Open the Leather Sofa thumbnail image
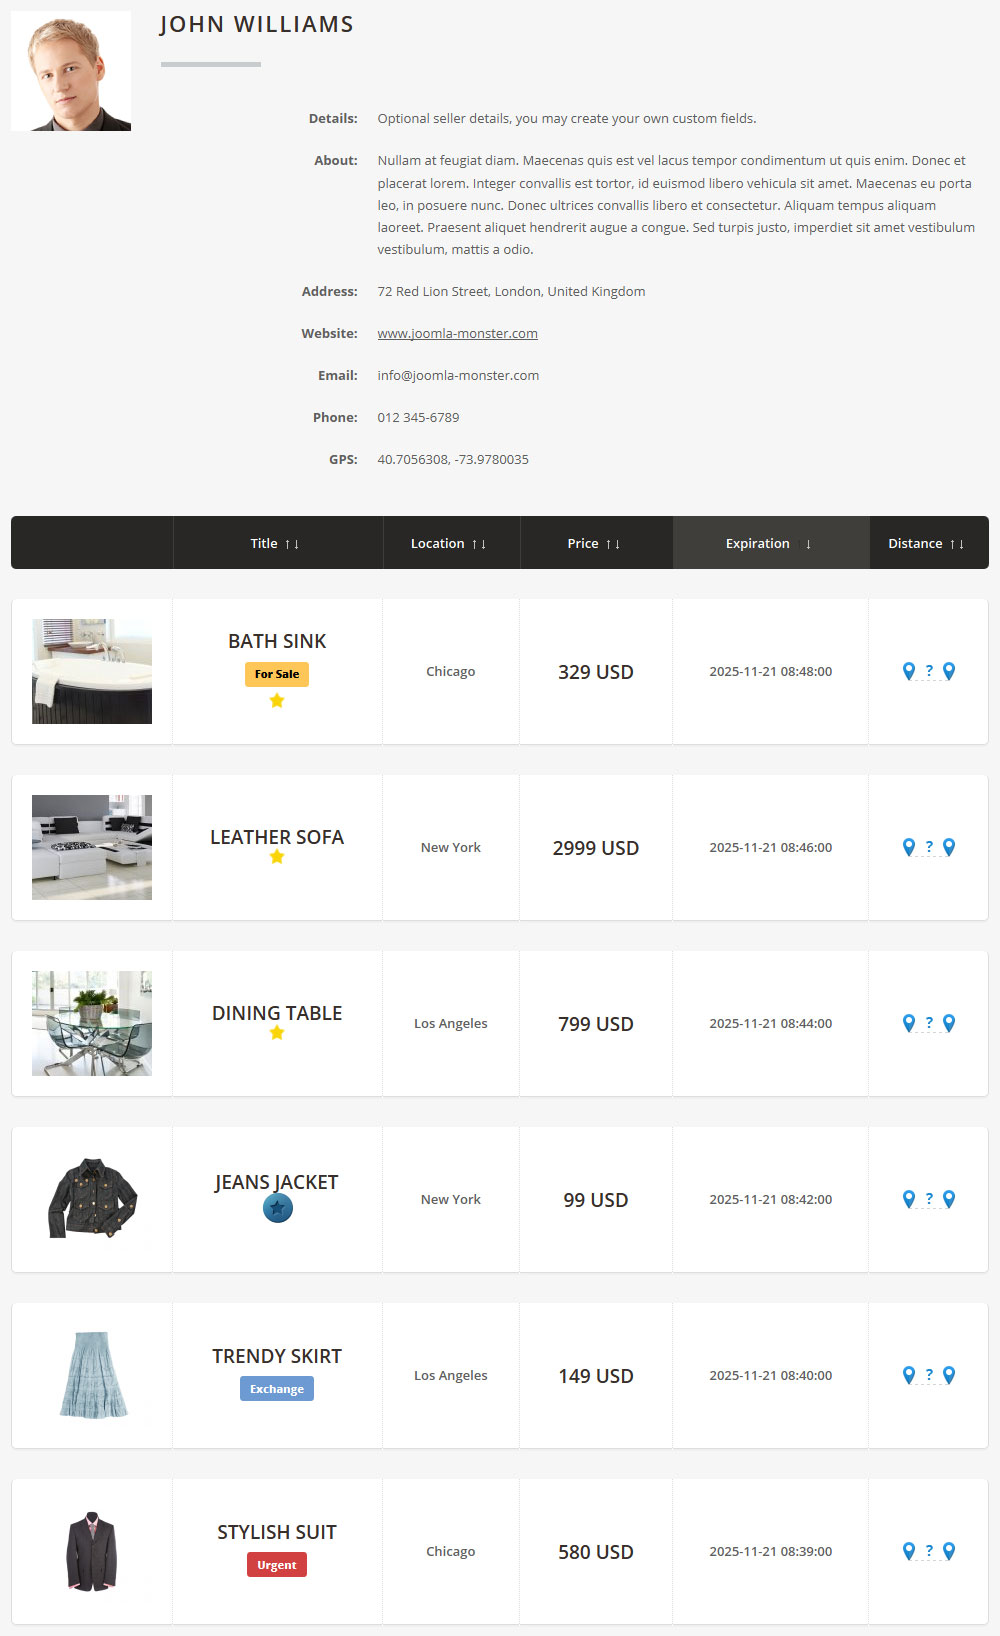This screenshot has width=1000, height=1636. click(92, 847)
